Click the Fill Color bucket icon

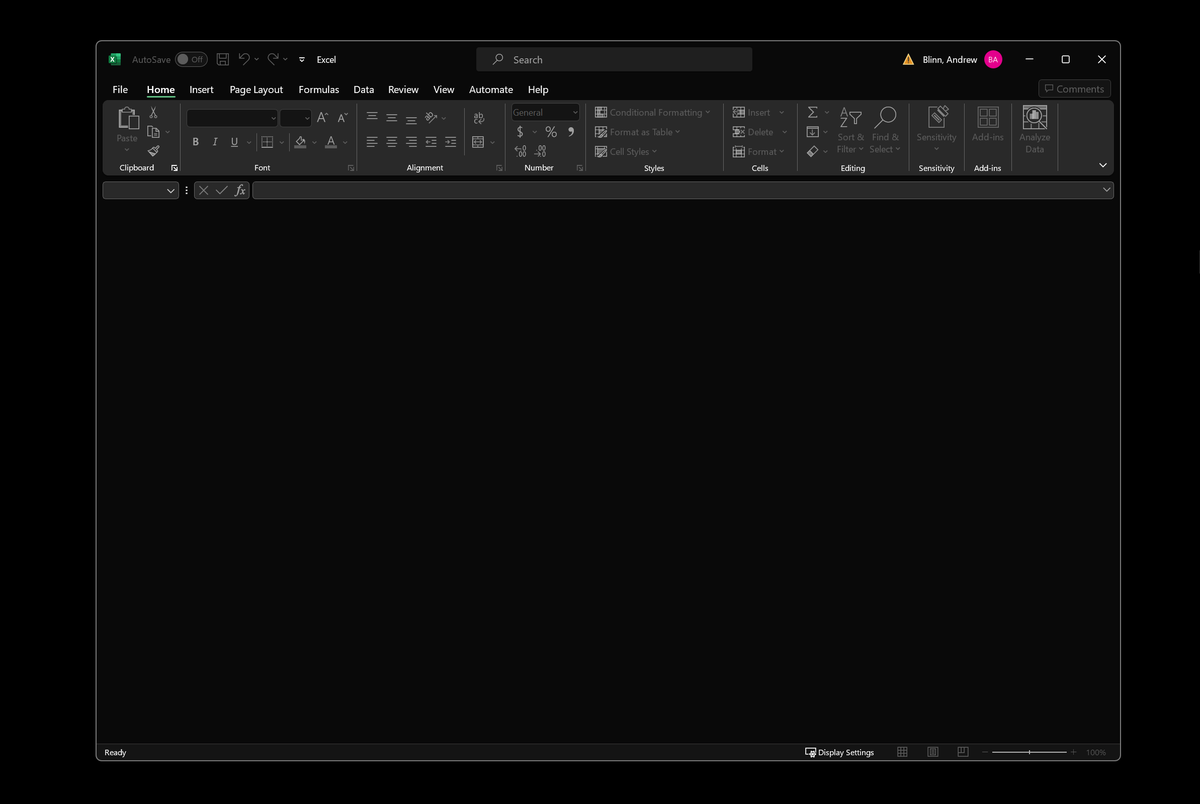(300, 142)
